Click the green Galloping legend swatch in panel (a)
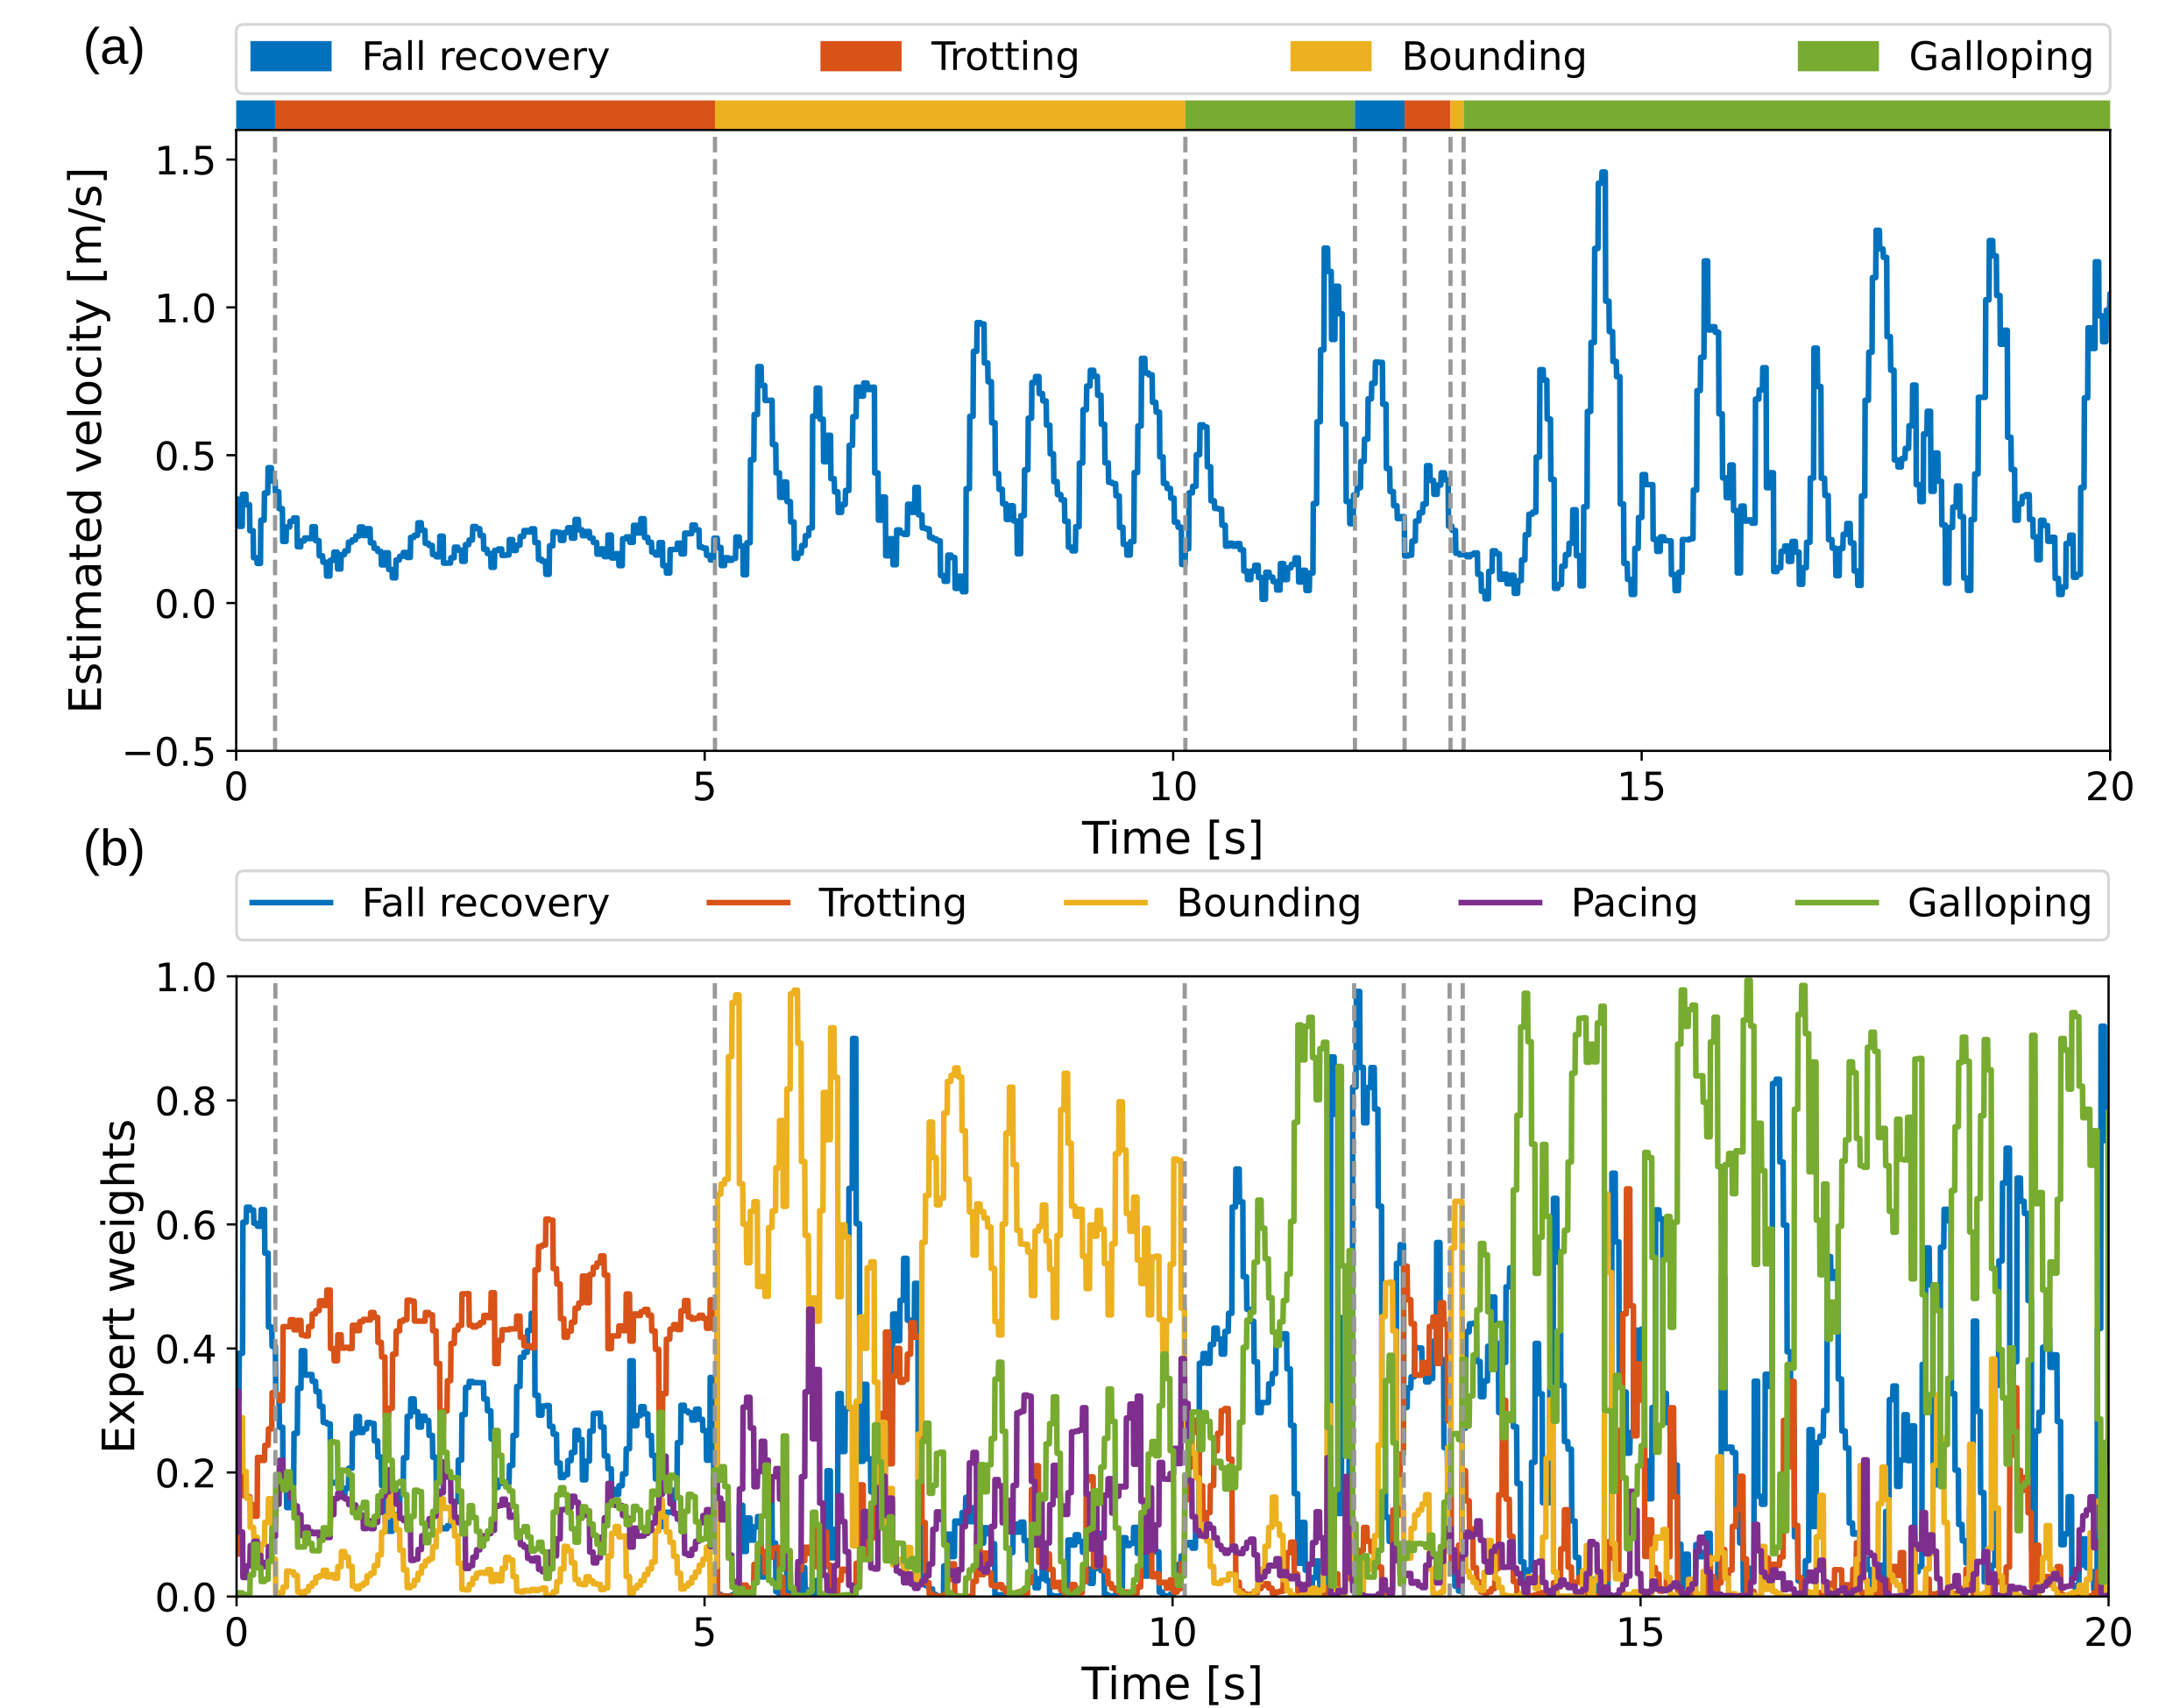The width and height of the screenshot is (2173, 1708). [1837, 56]
